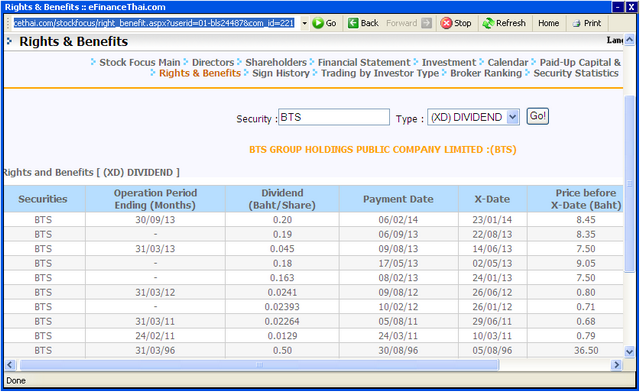Image resolution: width=640 pixels, height=392 pixels.
Task: Select dividend value 0.19 cell
Action: [282, 234]
